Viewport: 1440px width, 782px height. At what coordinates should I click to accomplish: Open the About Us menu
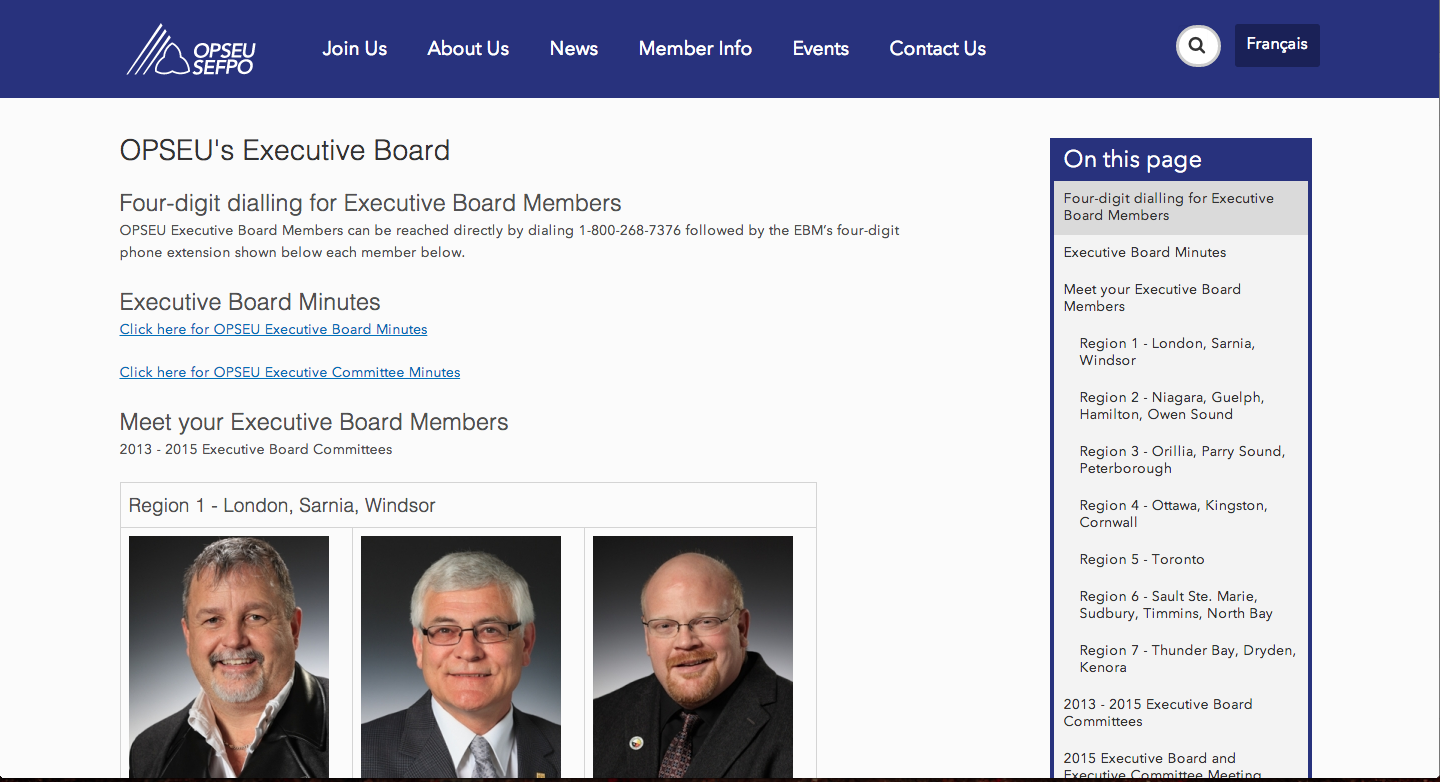click(x=468, y=48)
